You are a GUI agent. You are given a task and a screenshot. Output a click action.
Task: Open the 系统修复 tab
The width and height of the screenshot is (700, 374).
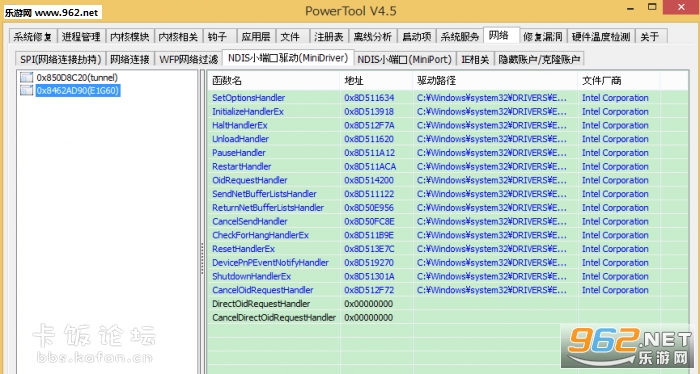(33, 37)
